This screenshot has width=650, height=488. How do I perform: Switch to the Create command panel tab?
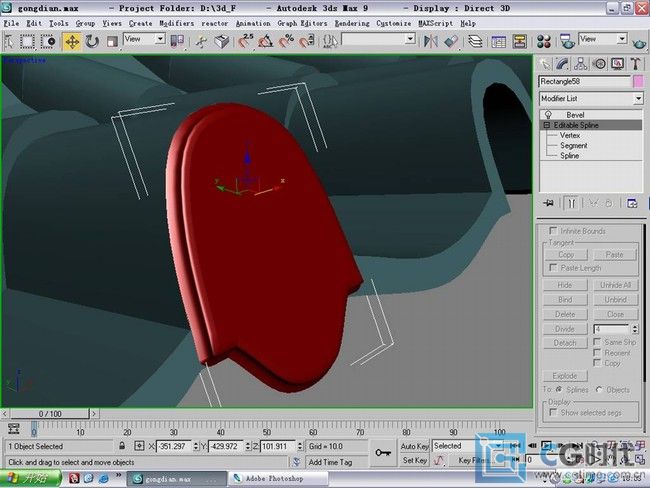click(x=545, y=64)
